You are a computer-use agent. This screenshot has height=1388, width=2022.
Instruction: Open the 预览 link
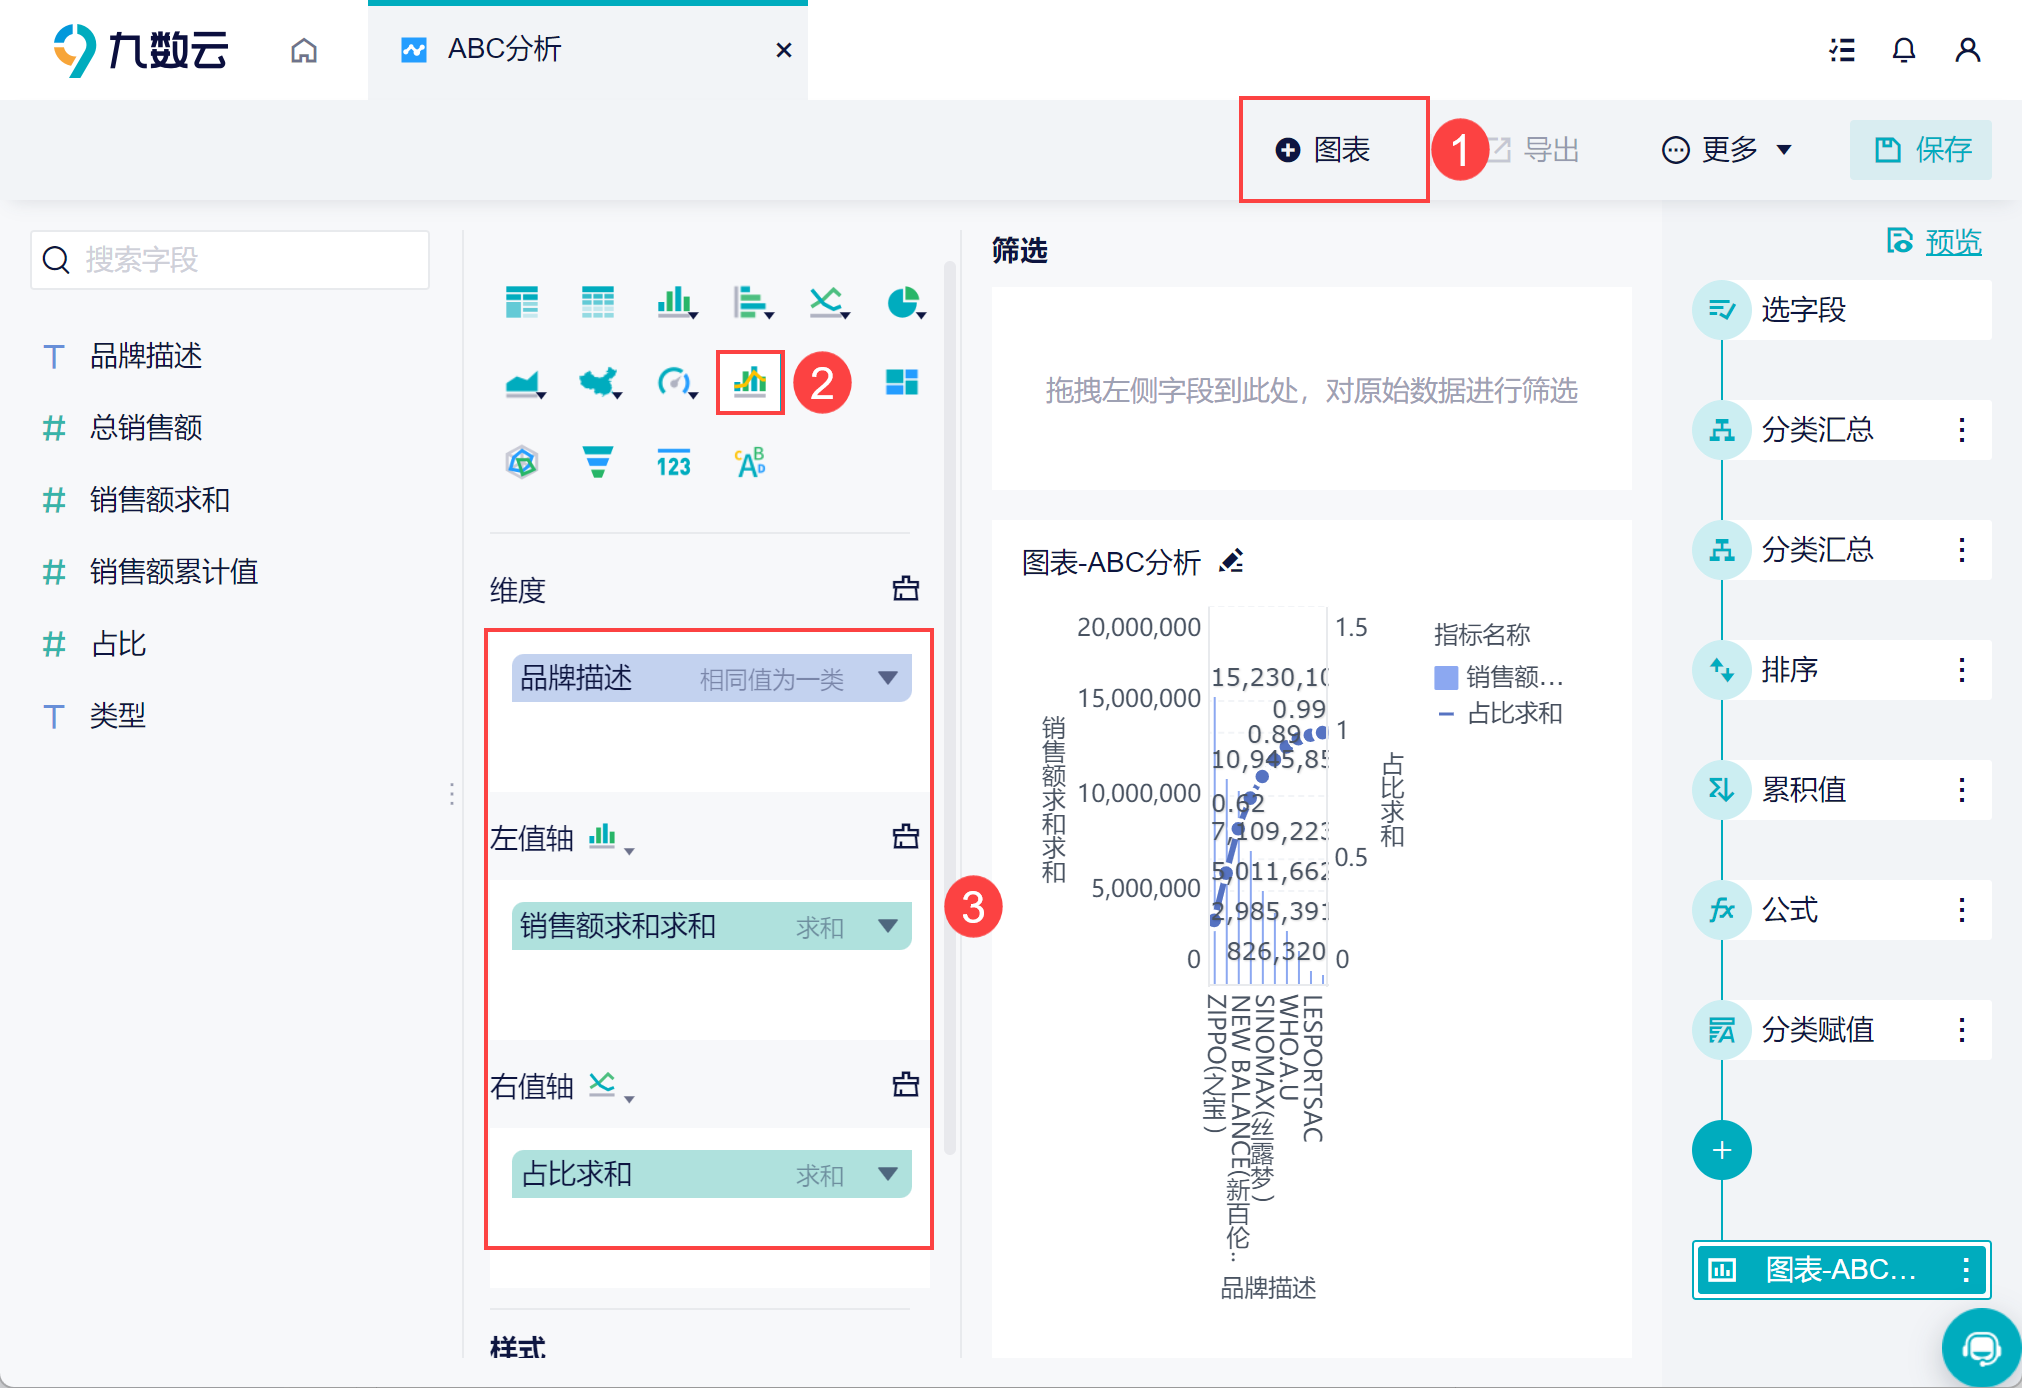tap(1952, 242)
